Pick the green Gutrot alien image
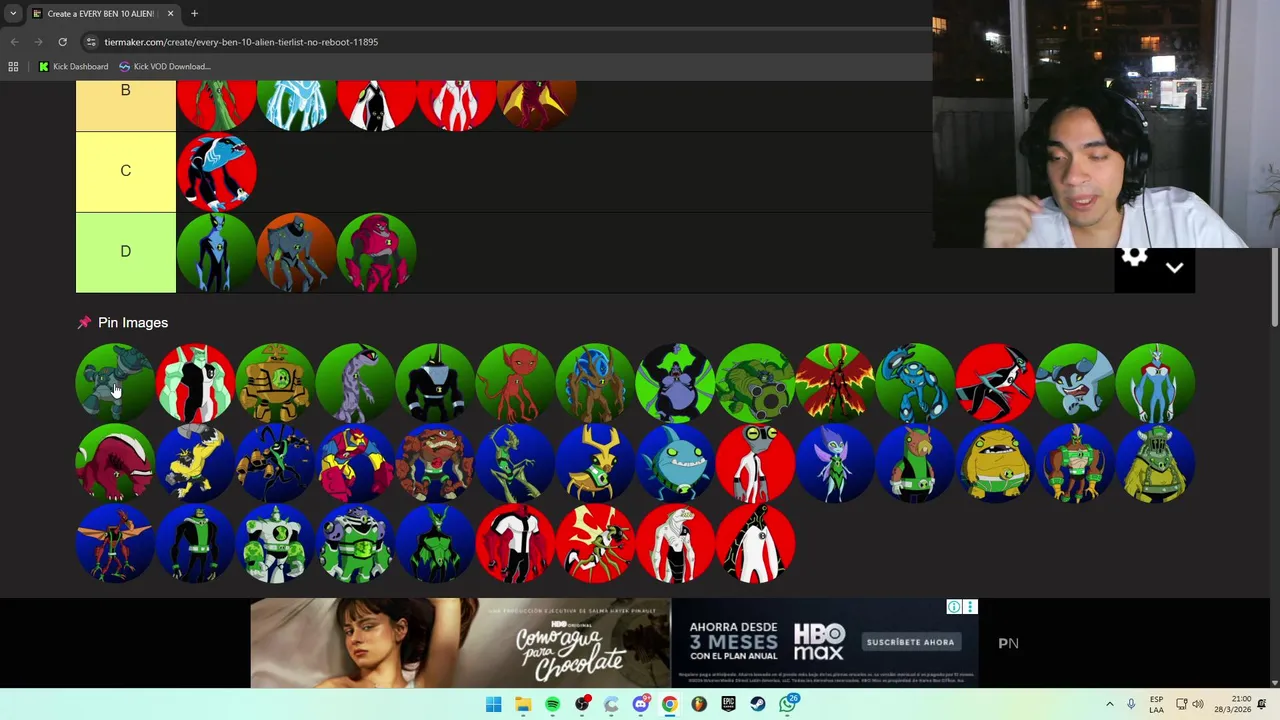The width and height of the screenshot is (1280, 720). click(355, 542)
